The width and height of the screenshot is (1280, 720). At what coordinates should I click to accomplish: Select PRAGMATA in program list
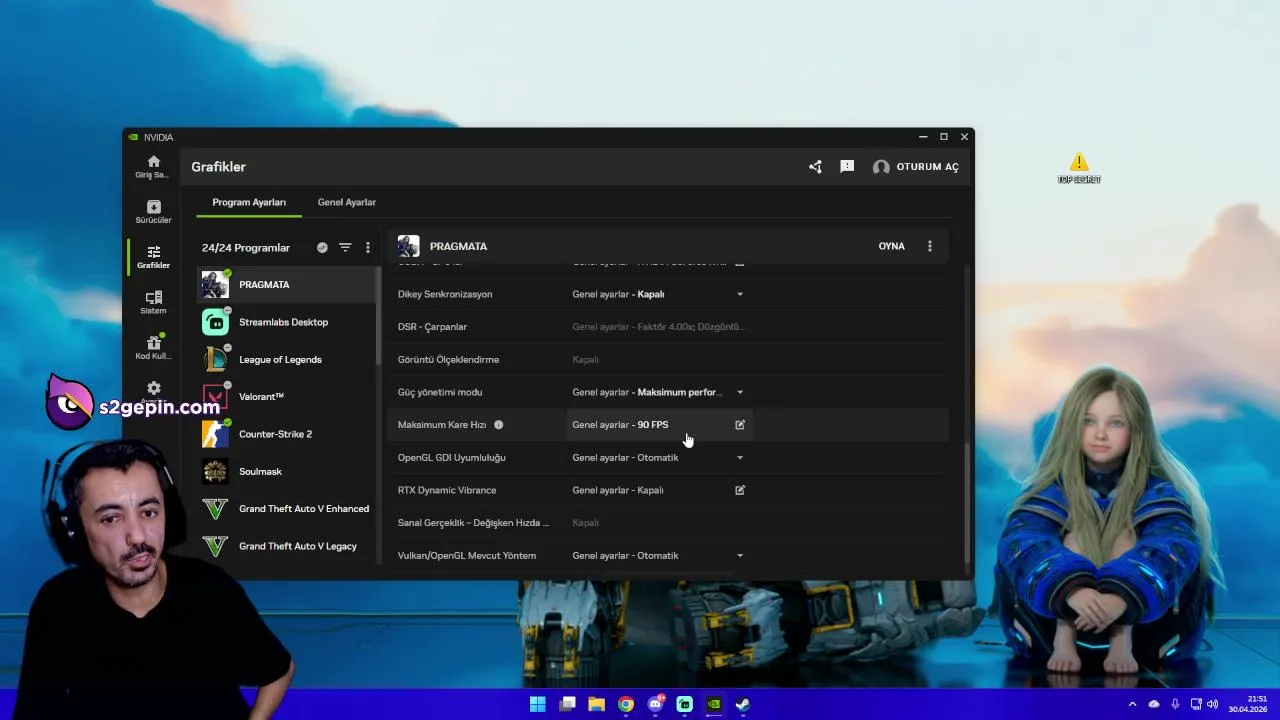[286, 285]
